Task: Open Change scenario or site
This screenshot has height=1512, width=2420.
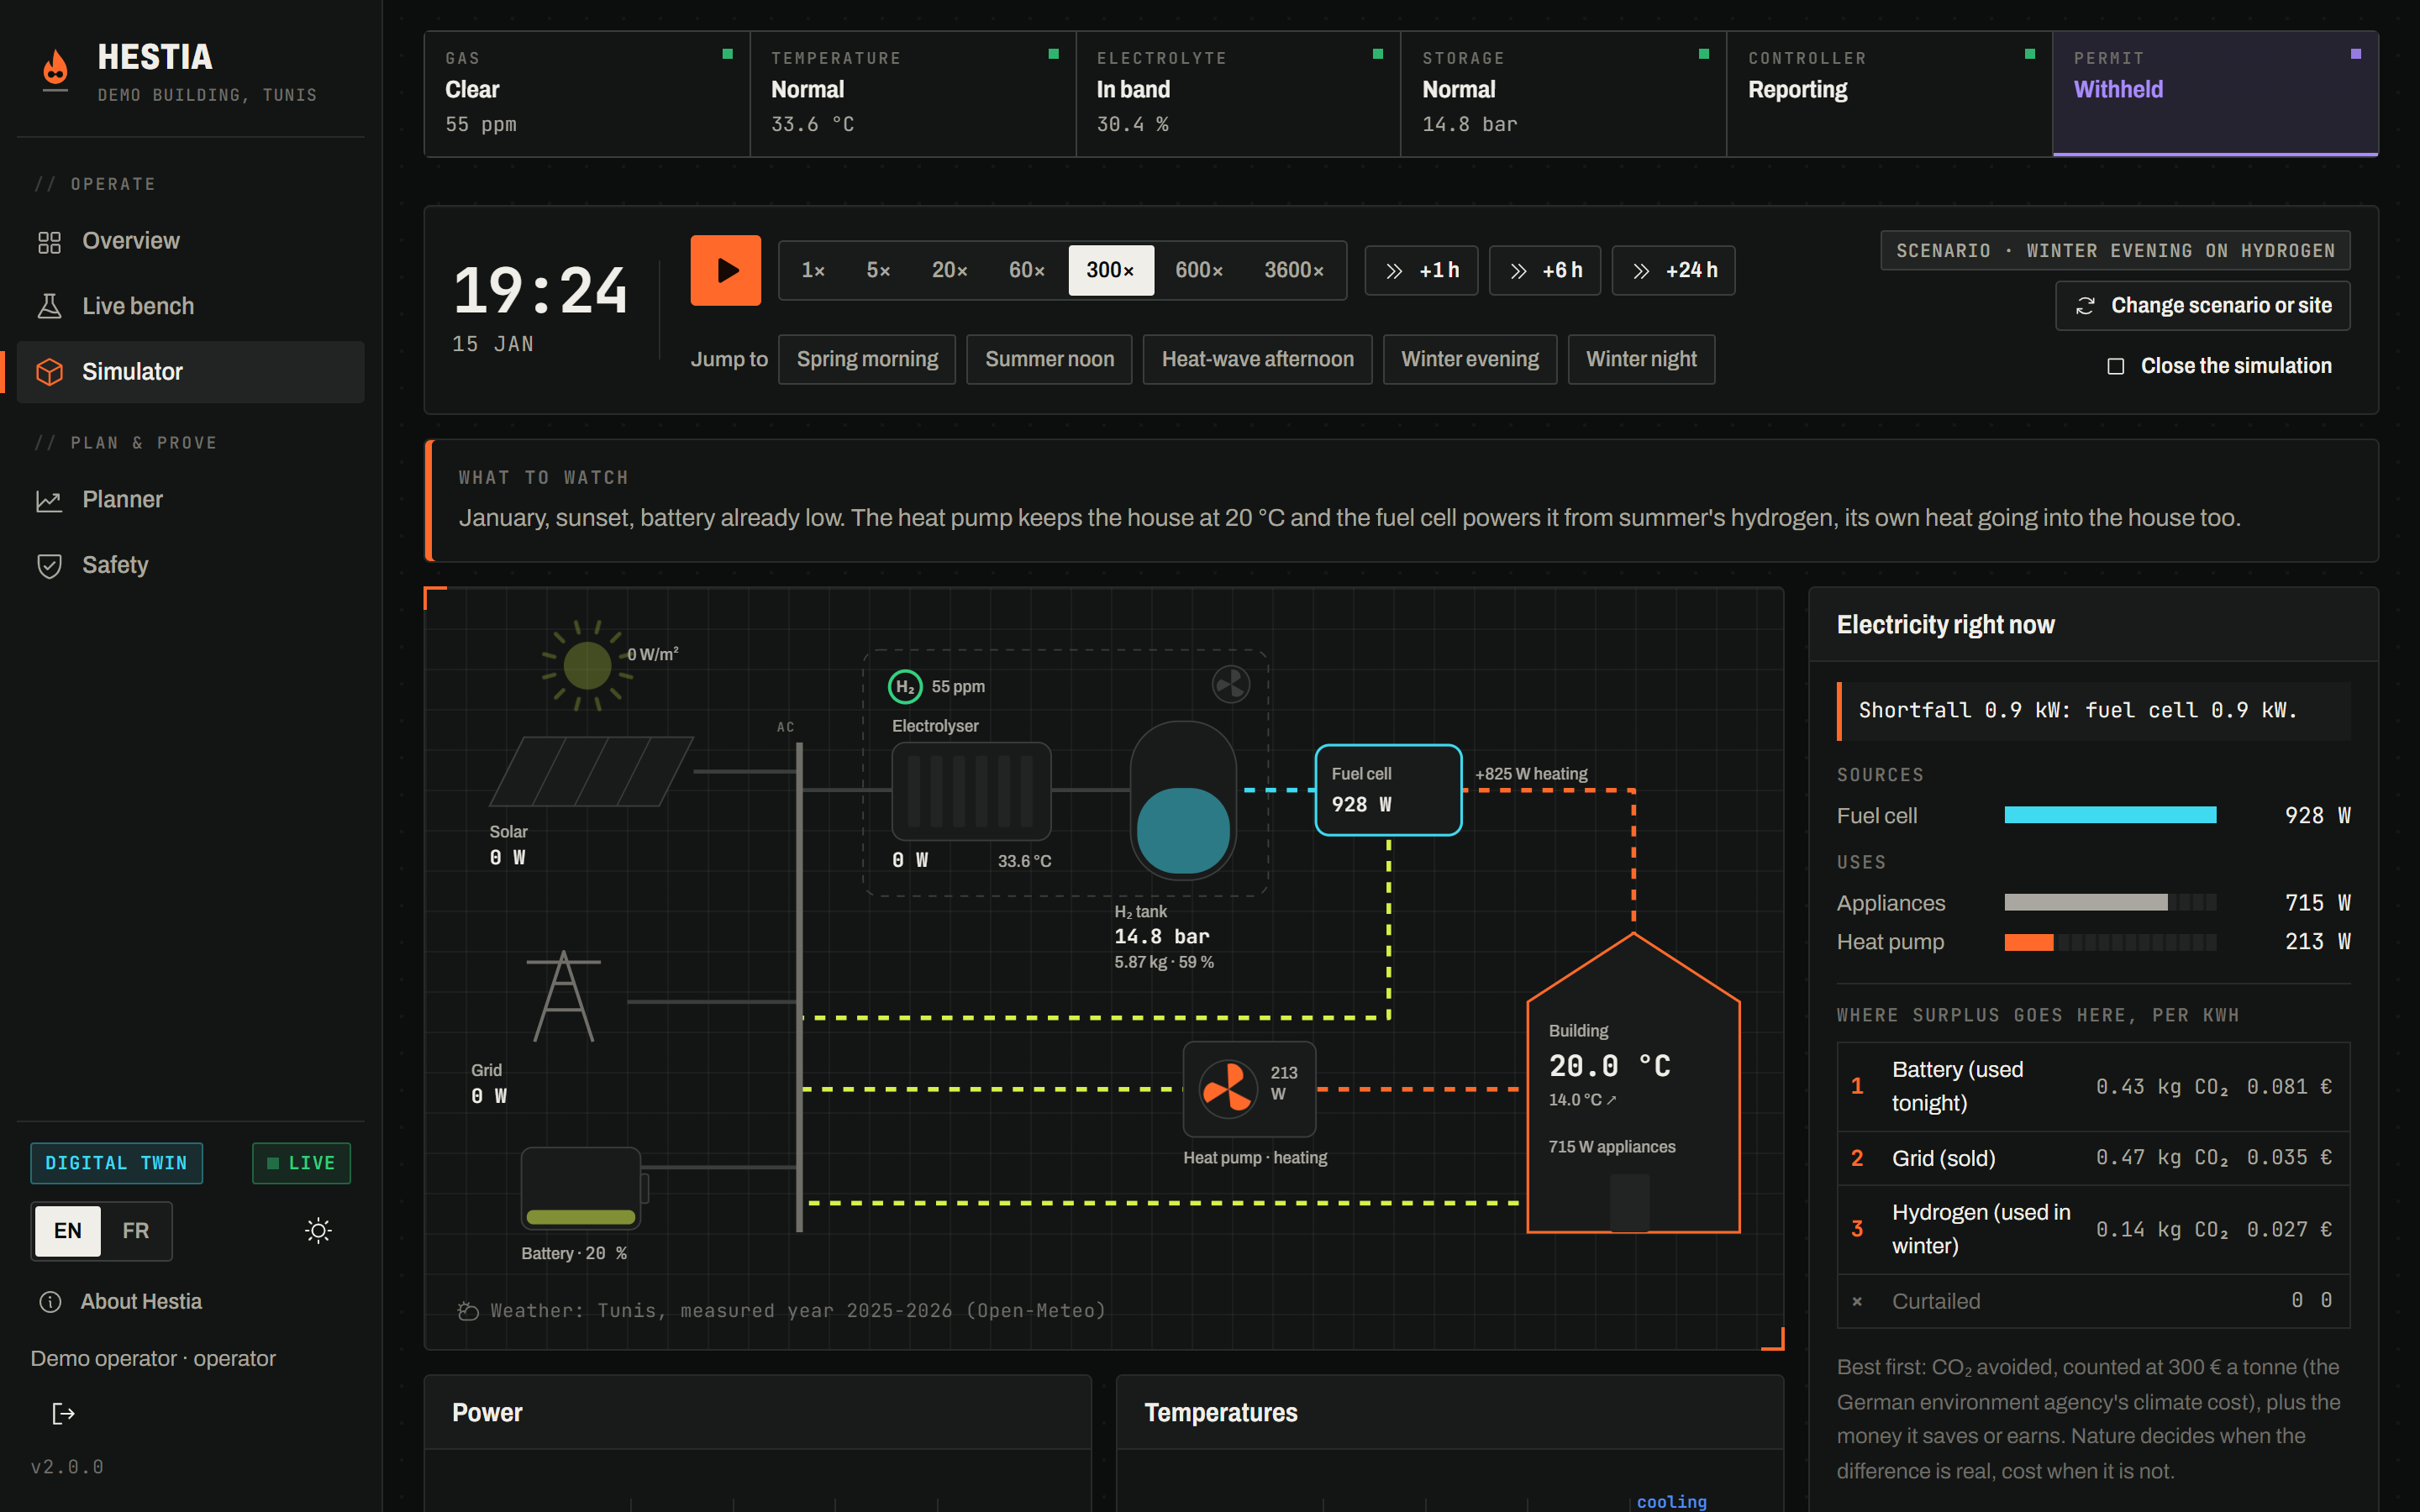Action: [x=2202, y=306]
